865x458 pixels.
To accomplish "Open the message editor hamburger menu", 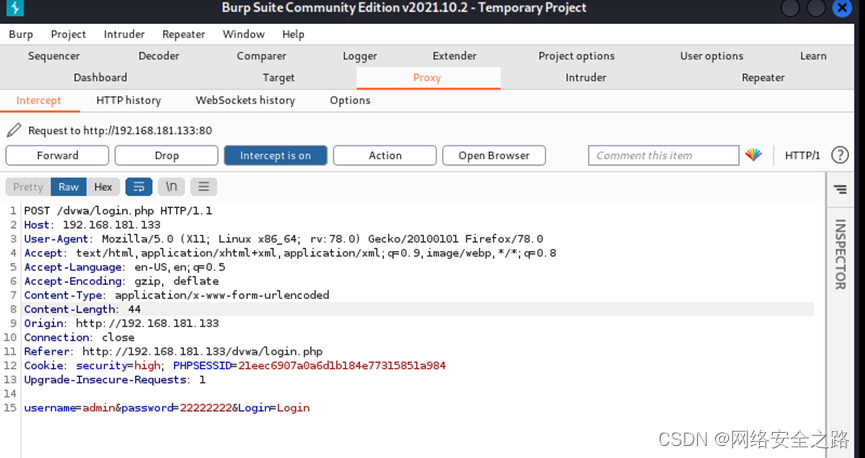I will [204, 187].
